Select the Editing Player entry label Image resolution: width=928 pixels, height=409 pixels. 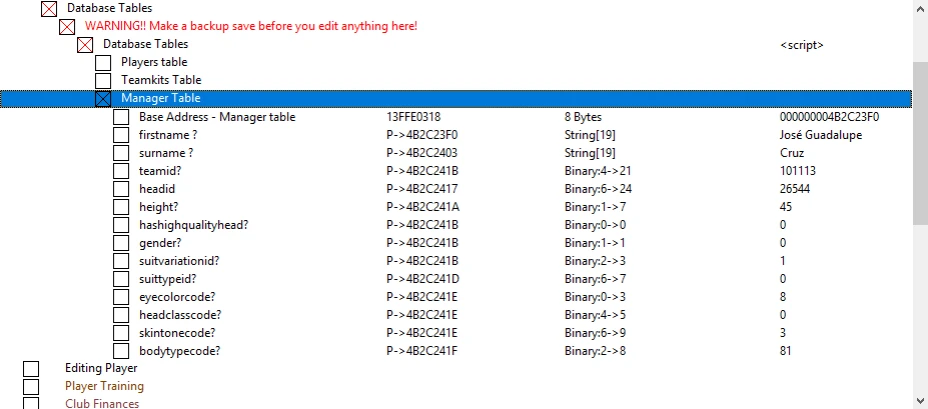(x=101, y=368)
